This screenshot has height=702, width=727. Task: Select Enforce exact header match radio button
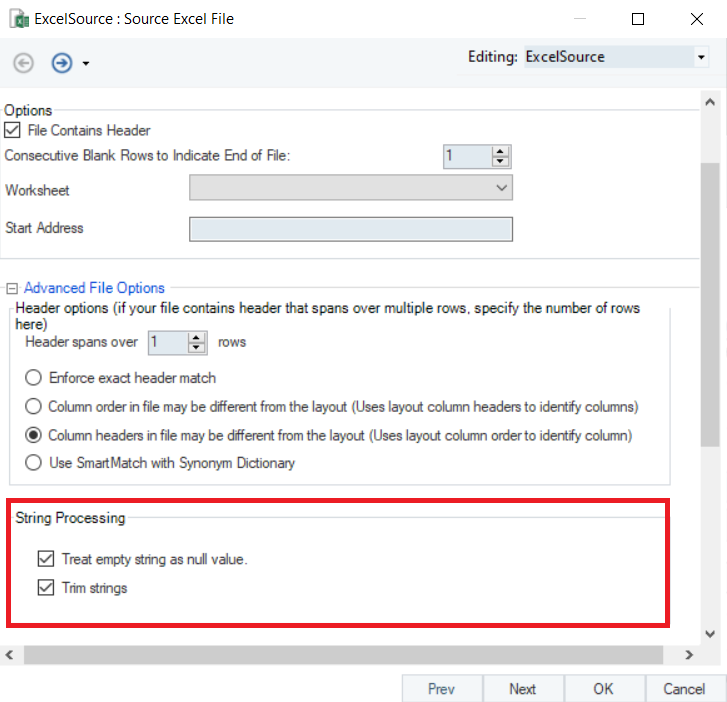(34, 378)
